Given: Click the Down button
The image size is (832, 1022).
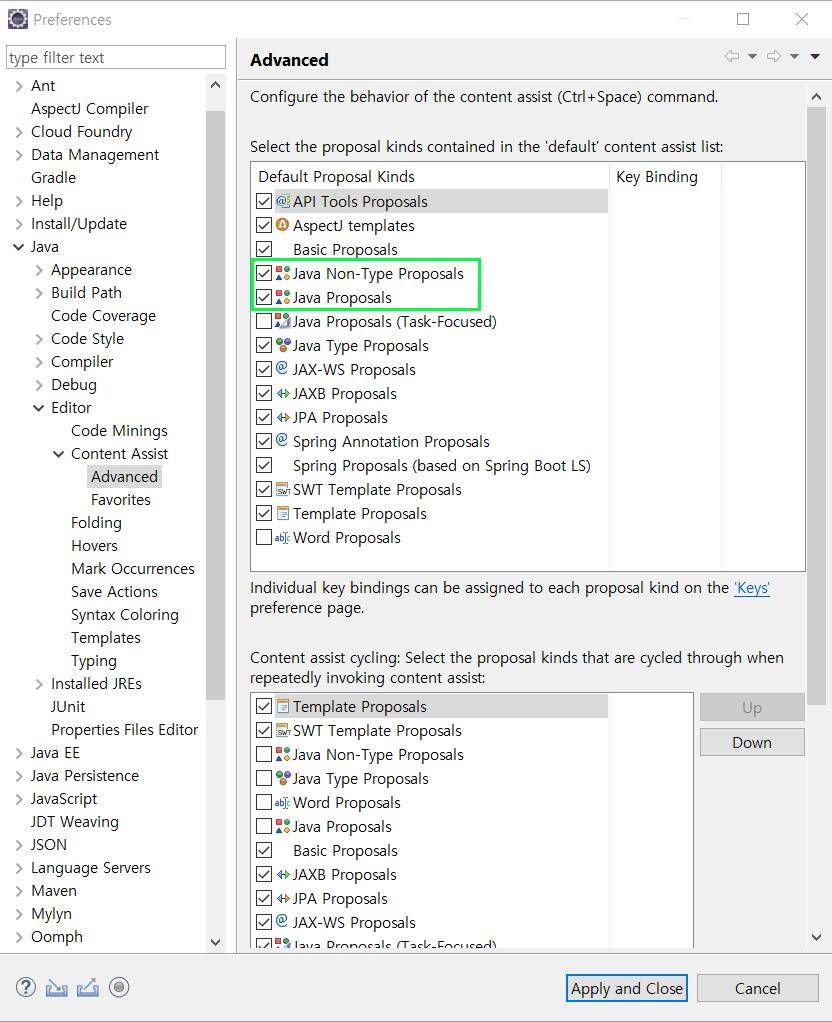Looking at the screenshot, I should pyautogui.click(x=752, y=742).
